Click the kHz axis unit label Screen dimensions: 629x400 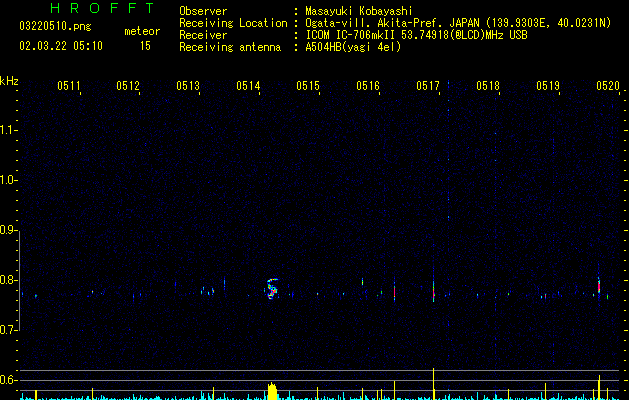click(9, 81)
